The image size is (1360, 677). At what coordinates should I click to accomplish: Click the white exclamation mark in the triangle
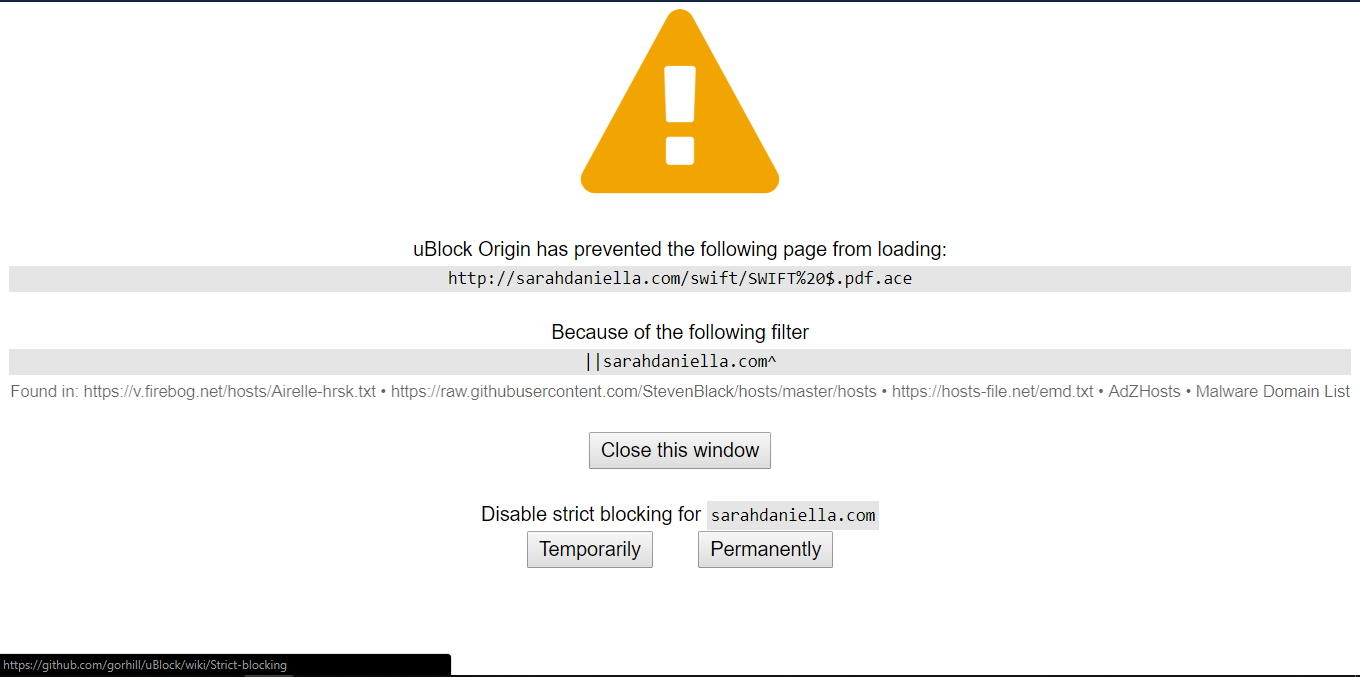point(680,115)
